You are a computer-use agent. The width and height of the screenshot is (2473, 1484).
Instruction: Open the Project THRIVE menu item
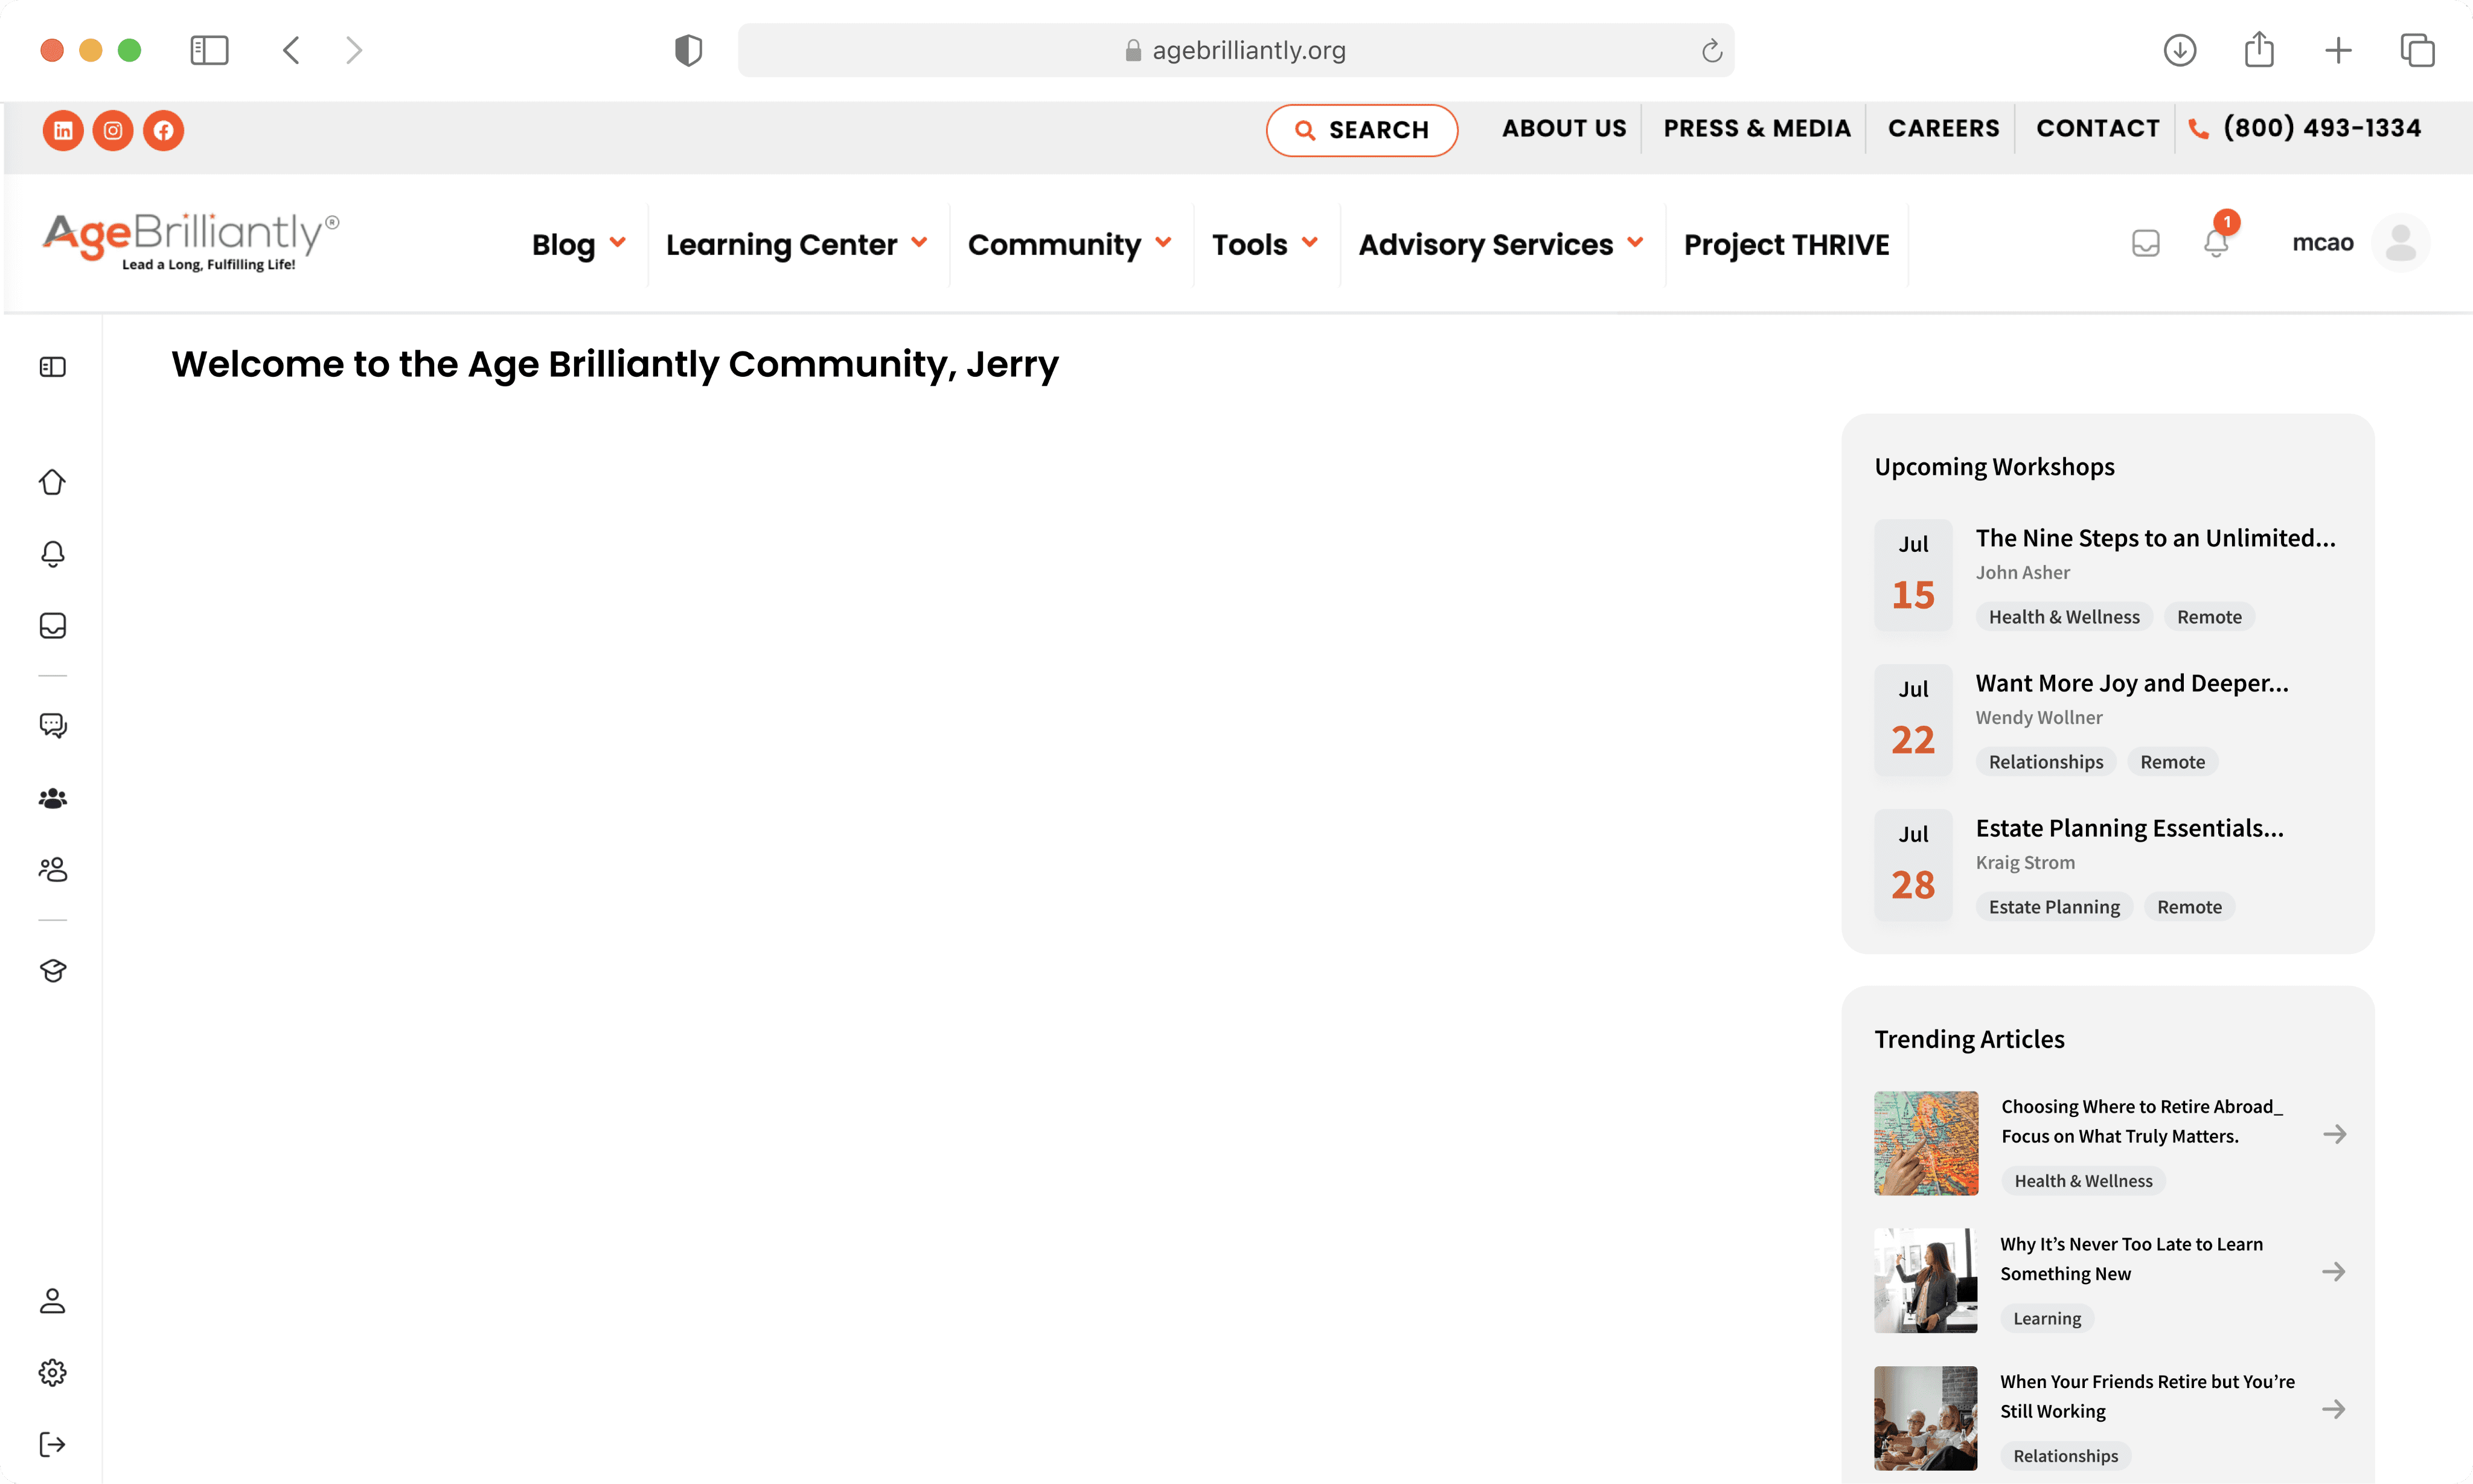pyautogui.click(x=1786, y=244)
